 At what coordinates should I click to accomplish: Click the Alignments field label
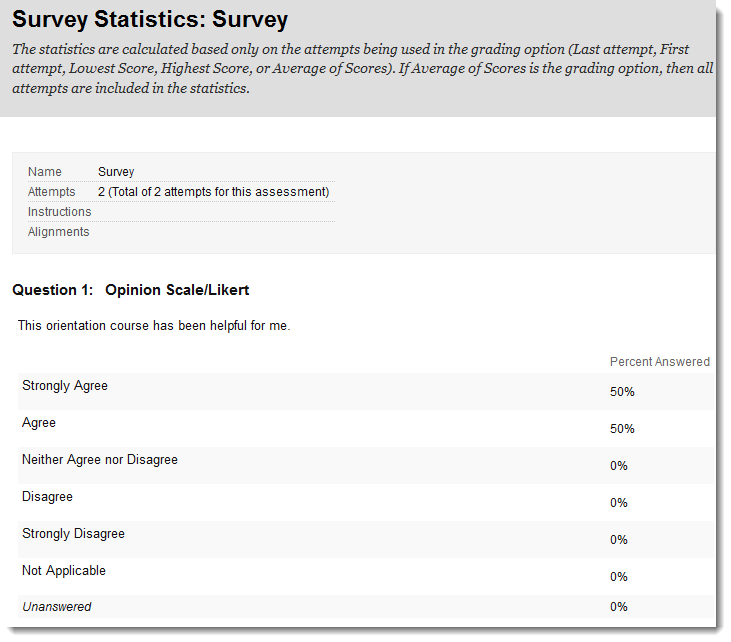58,232
